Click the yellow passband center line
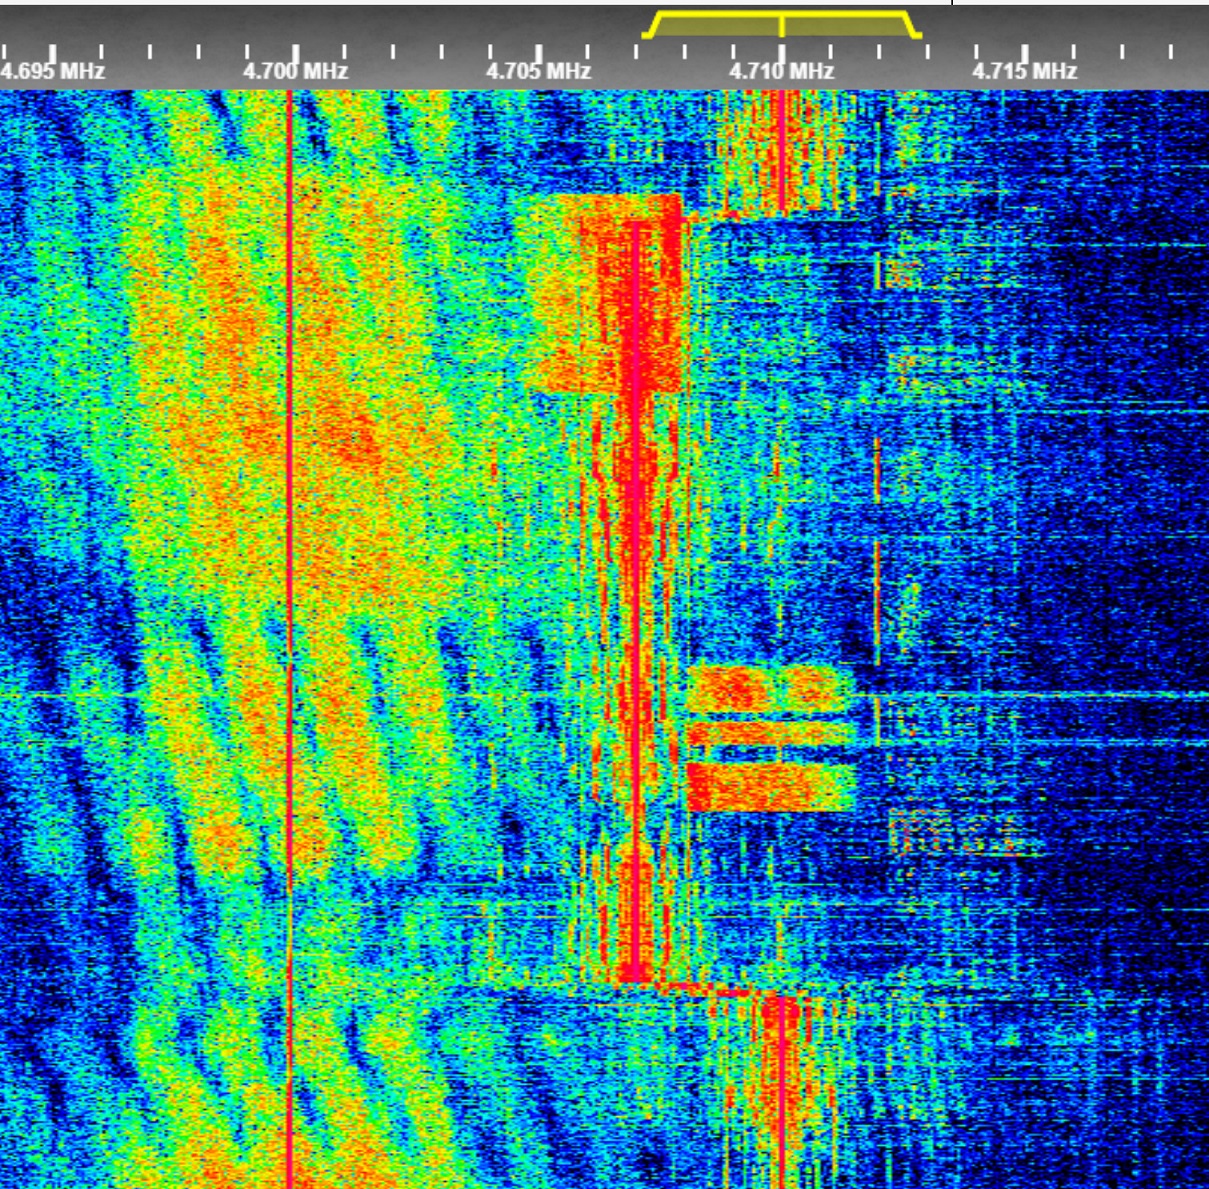The width and height of the screenshot is (1209, 1189). point(782,25)
